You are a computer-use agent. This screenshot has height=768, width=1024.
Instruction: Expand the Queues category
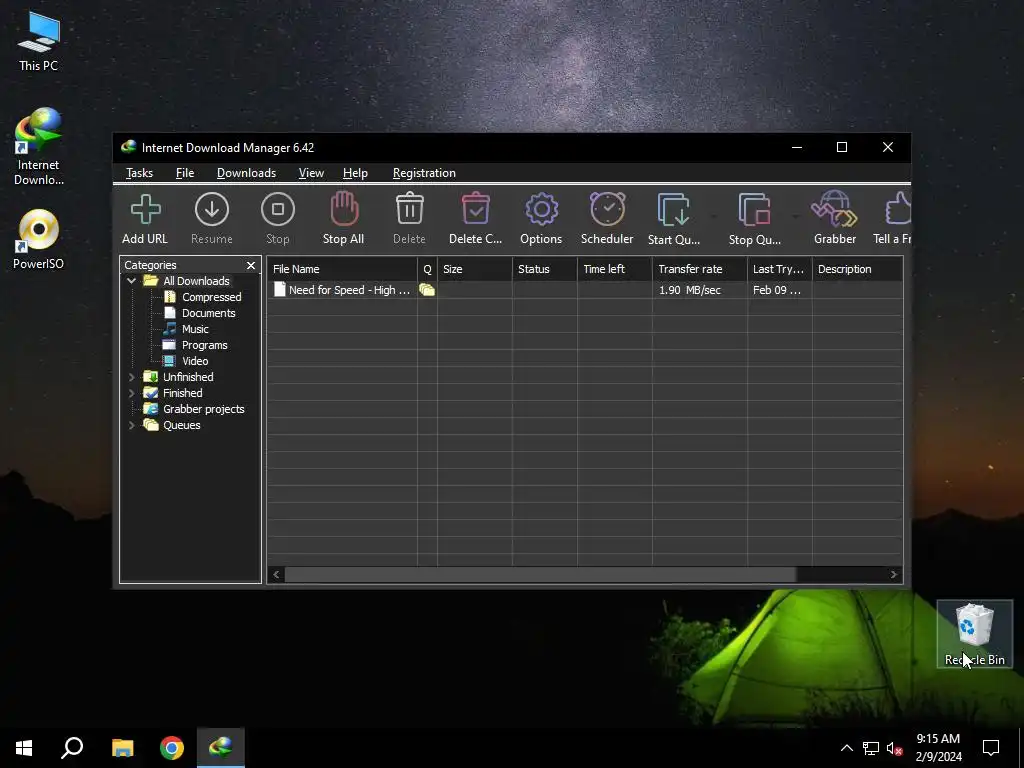131,425
